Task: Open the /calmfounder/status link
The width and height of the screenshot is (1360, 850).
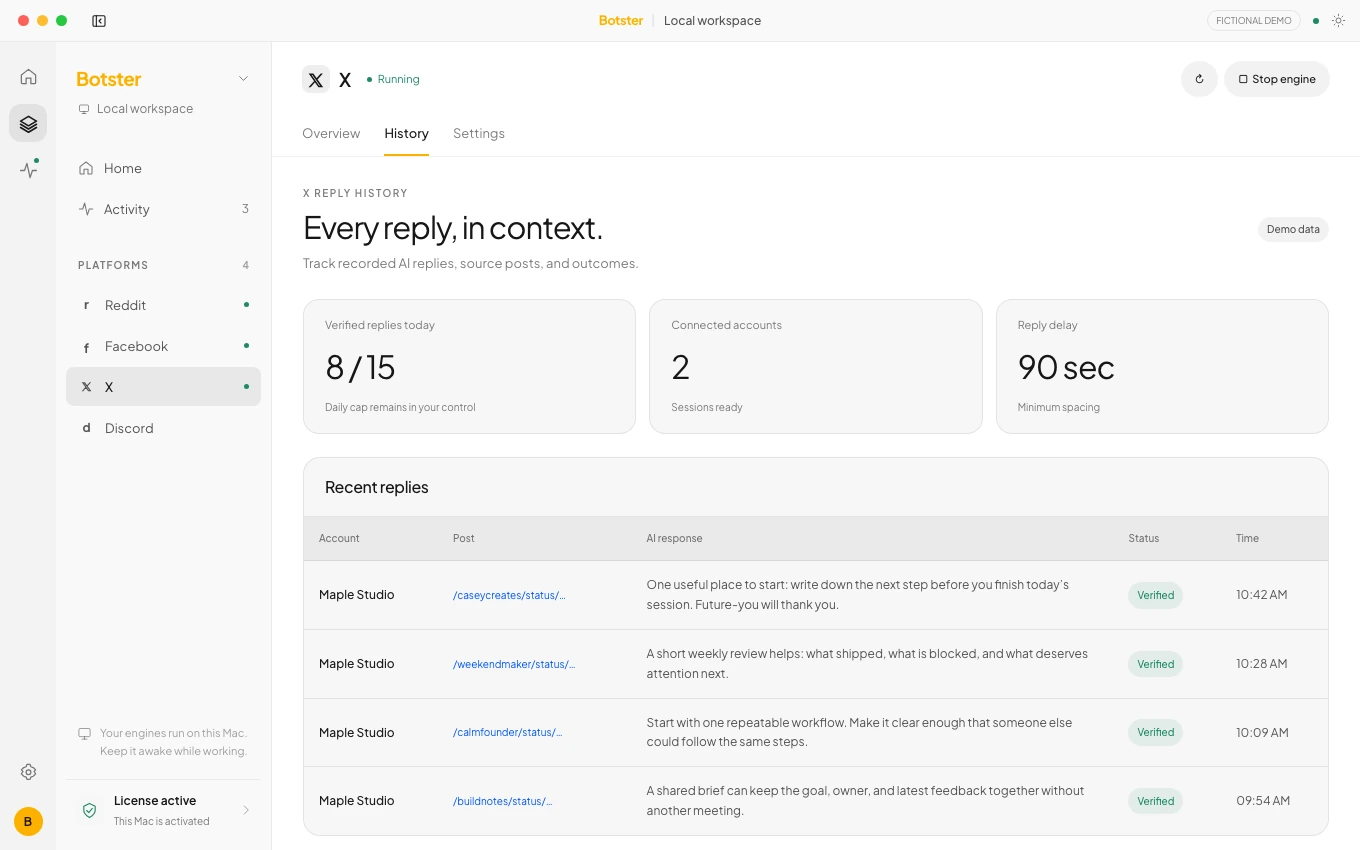Action: click(x=508, y=732)
